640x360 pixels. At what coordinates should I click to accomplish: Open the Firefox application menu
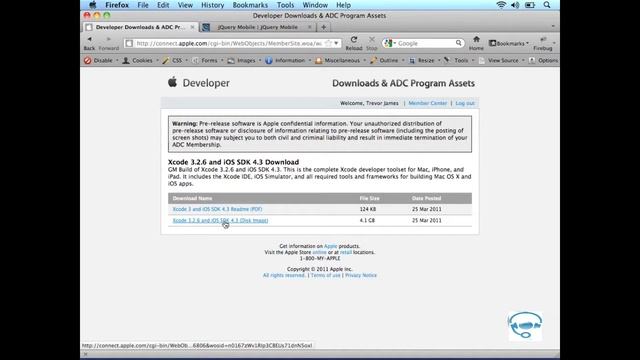point(117,5)
